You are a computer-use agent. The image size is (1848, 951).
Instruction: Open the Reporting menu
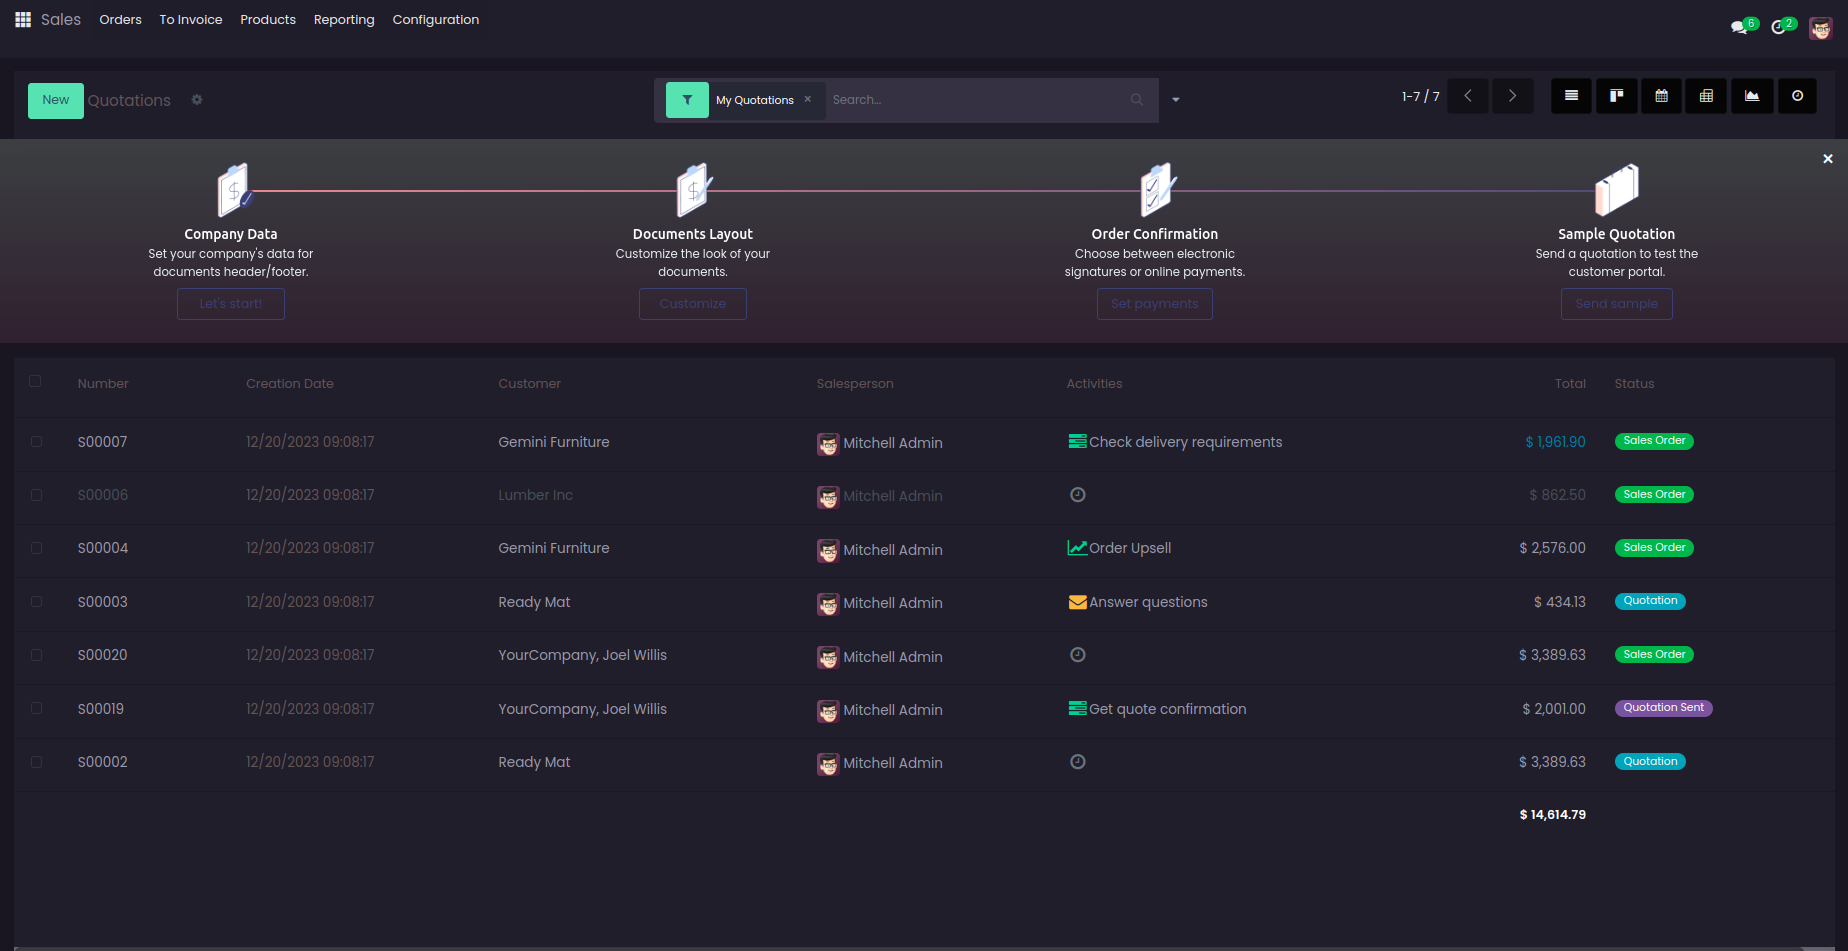[x=344, y=20]
